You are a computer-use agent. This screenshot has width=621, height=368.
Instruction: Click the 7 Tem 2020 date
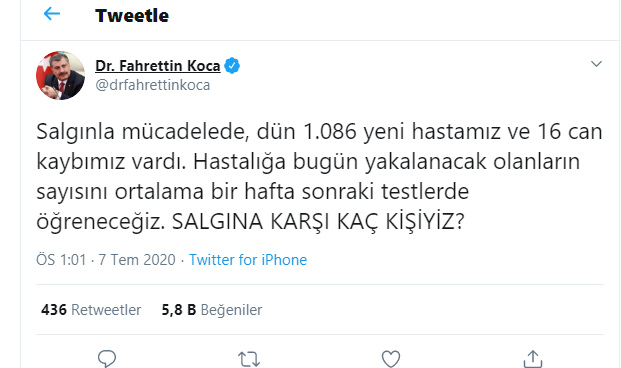pyautogui.click(x=137, y=260)
